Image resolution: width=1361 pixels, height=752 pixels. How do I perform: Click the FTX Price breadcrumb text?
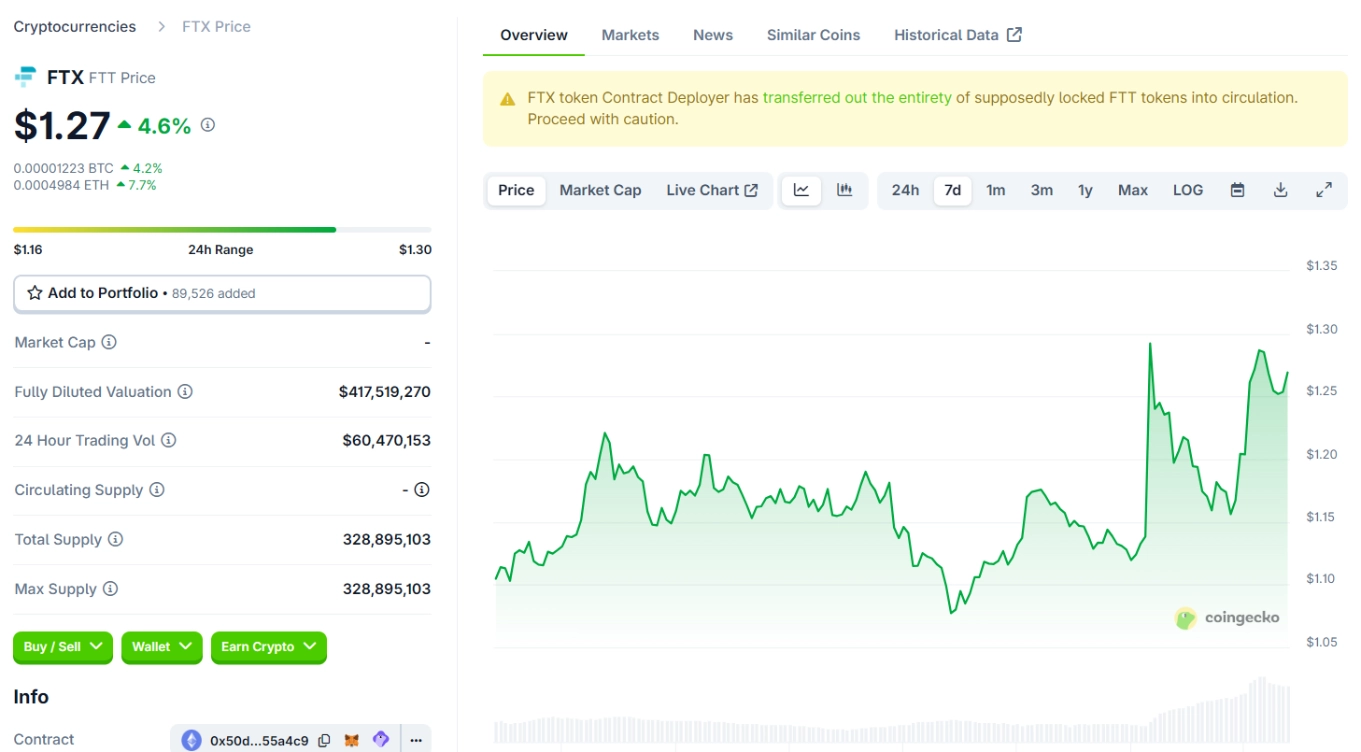216,27
